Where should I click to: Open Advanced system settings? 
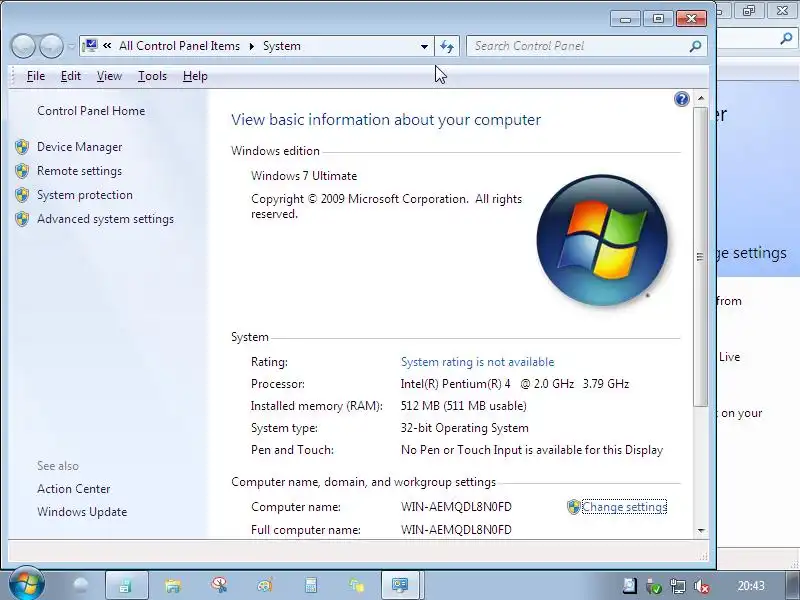click(x=106, y=219)
